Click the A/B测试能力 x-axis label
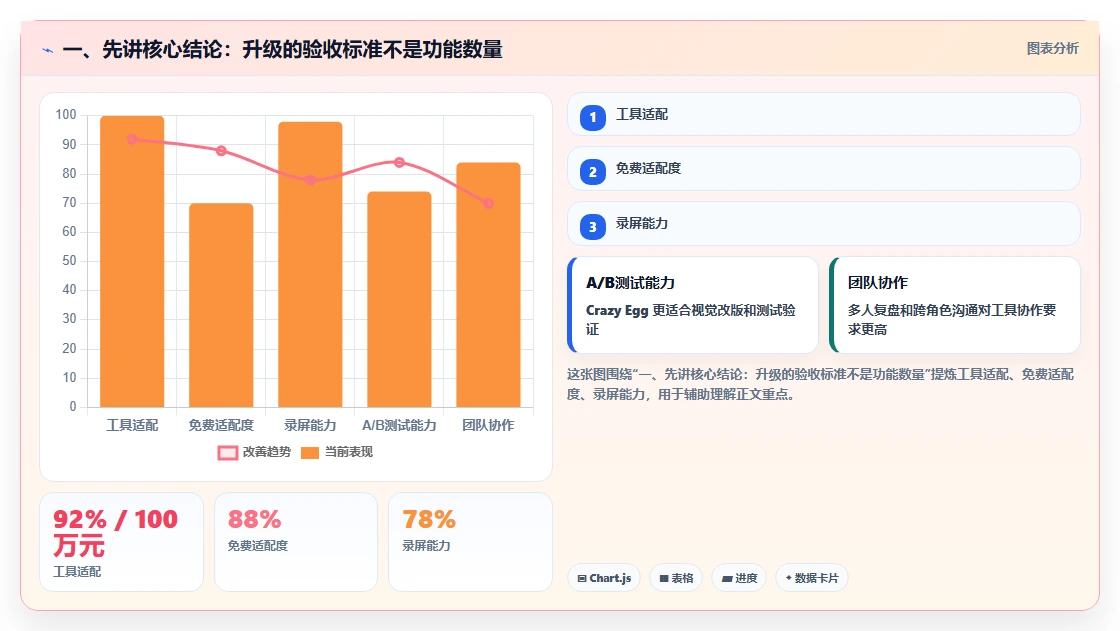Viewport: 1120px width, 631px height. 399,425
